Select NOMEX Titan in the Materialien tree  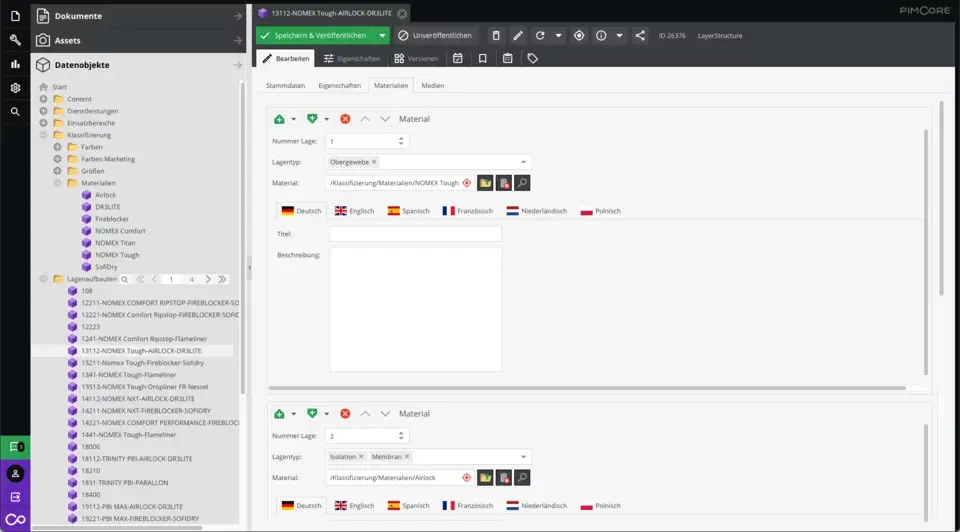click(x=115, y=243)
